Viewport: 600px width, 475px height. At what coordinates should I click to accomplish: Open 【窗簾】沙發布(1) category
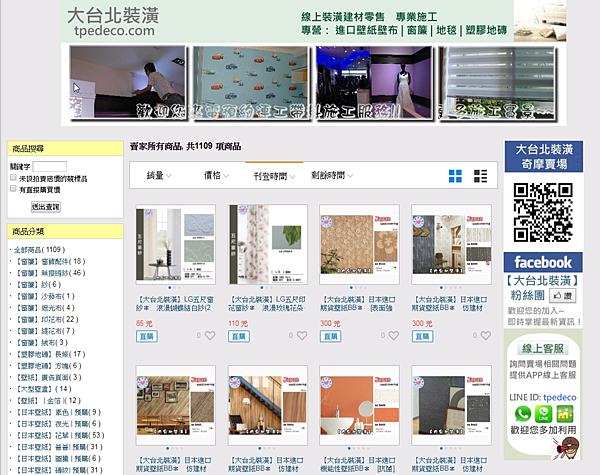click(45, 296)
